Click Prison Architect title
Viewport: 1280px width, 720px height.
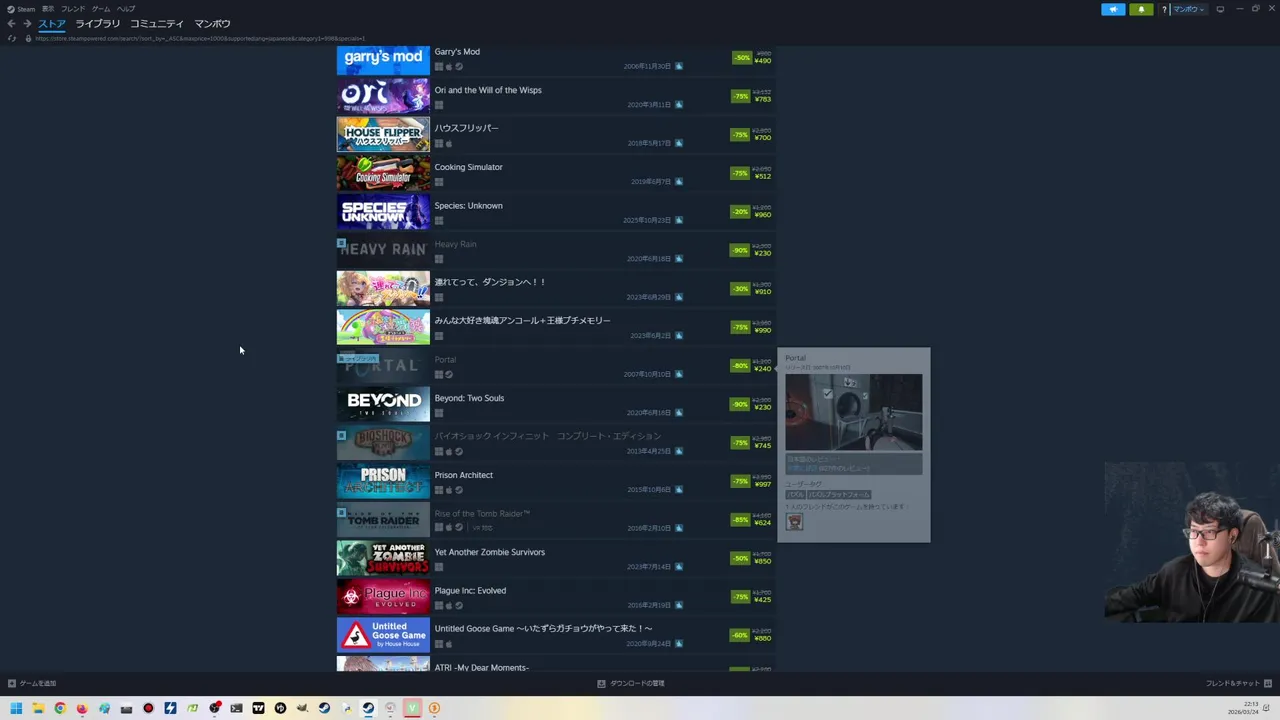pos(463,475)
